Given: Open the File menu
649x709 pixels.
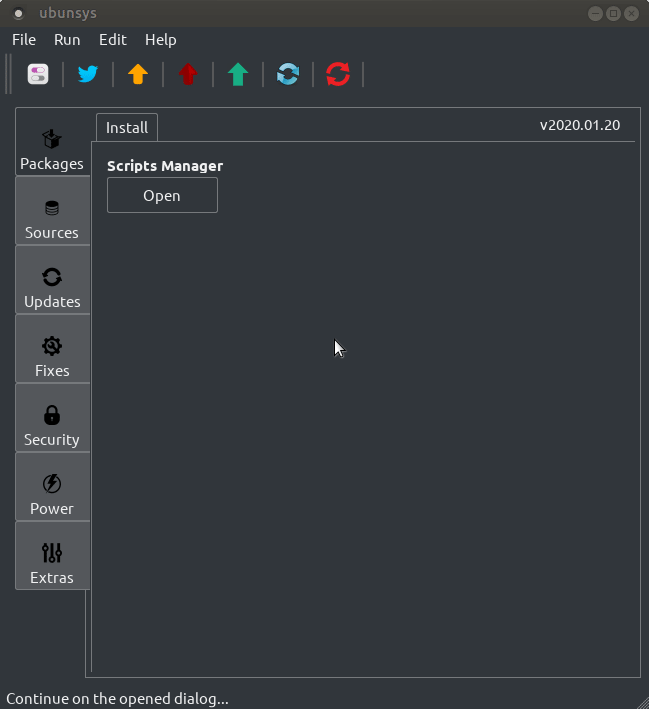Looking at the screenshot, I should point(24,40).
